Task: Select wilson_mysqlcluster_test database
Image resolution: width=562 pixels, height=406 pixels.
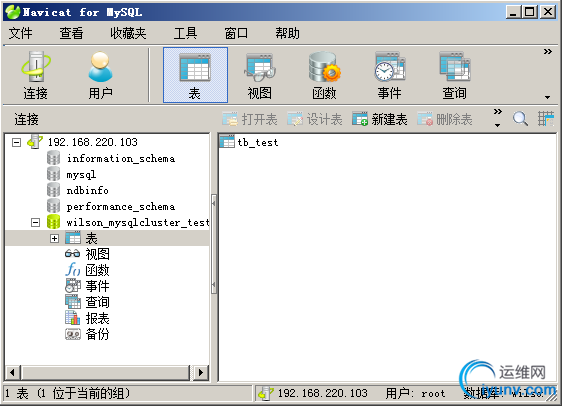Action: tap(138, 223)
